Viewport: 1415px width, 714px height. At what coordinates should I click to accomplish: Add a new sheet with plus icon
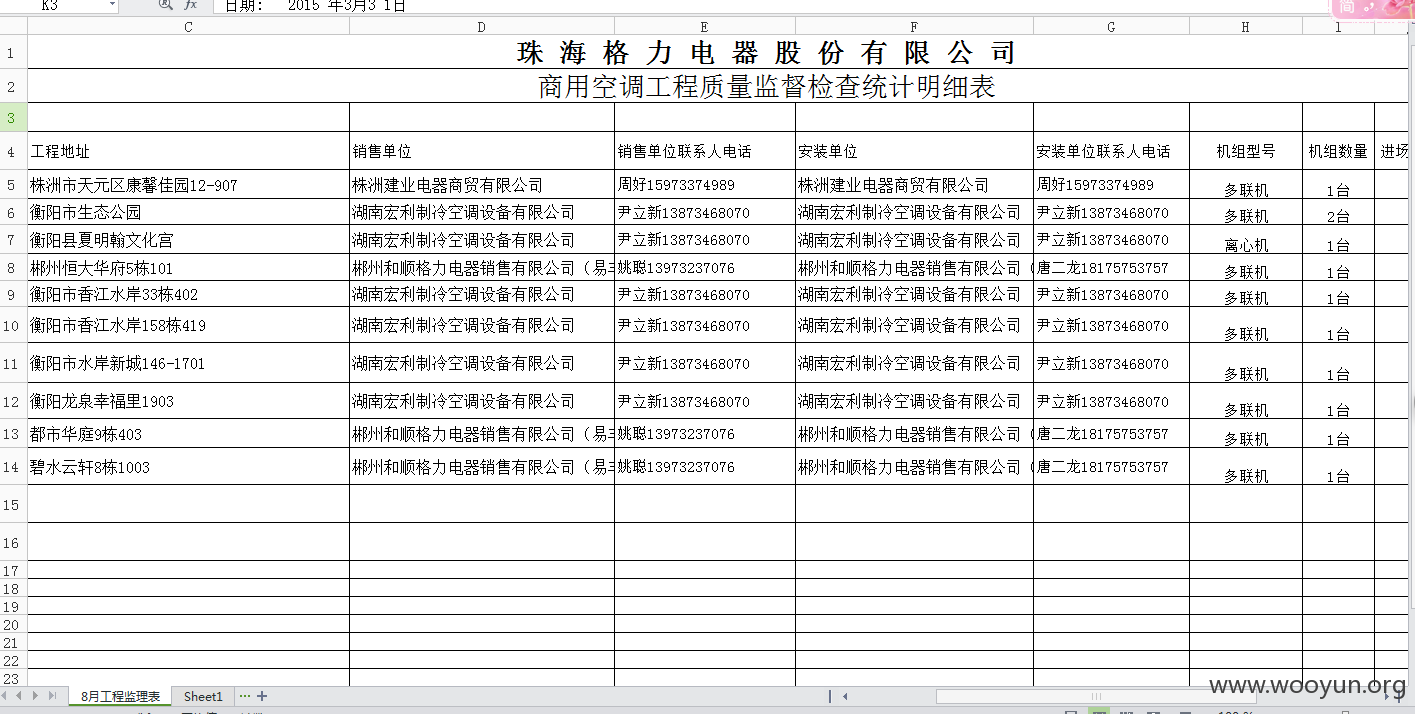click(262, 696)
